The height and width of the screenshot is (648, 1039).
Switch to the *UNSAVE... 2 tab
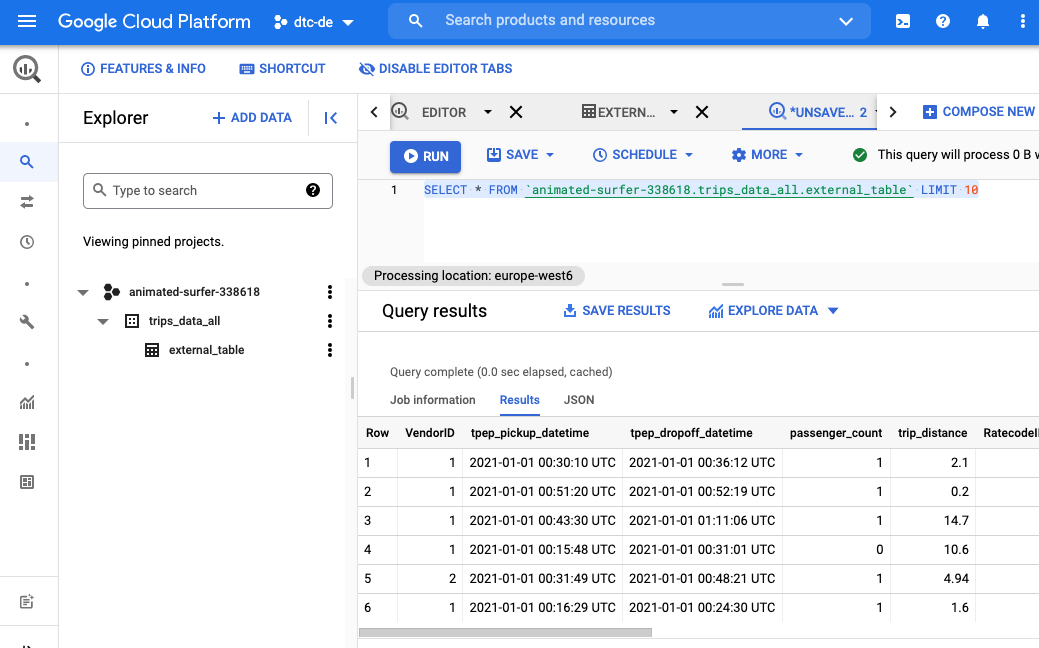[x=818, y=112]
